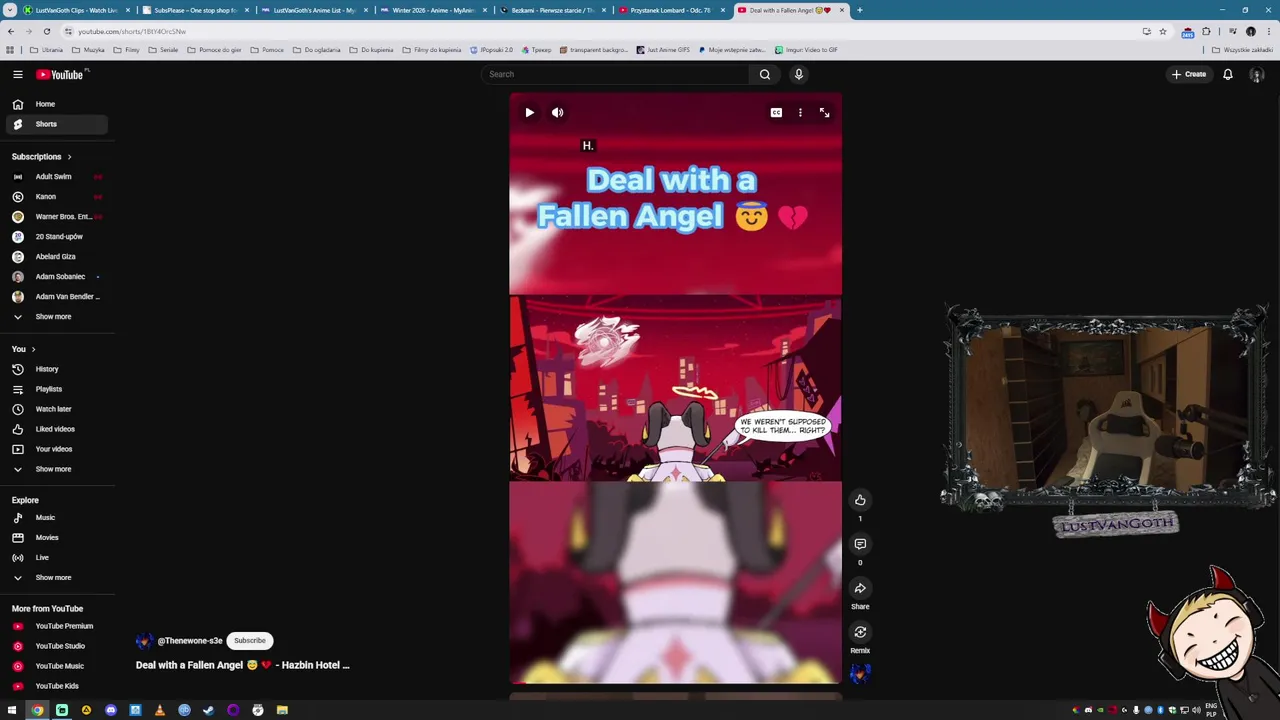This screenshot has height=720, width=1280.
Task: Open watch History
Action: pos(55,369)
